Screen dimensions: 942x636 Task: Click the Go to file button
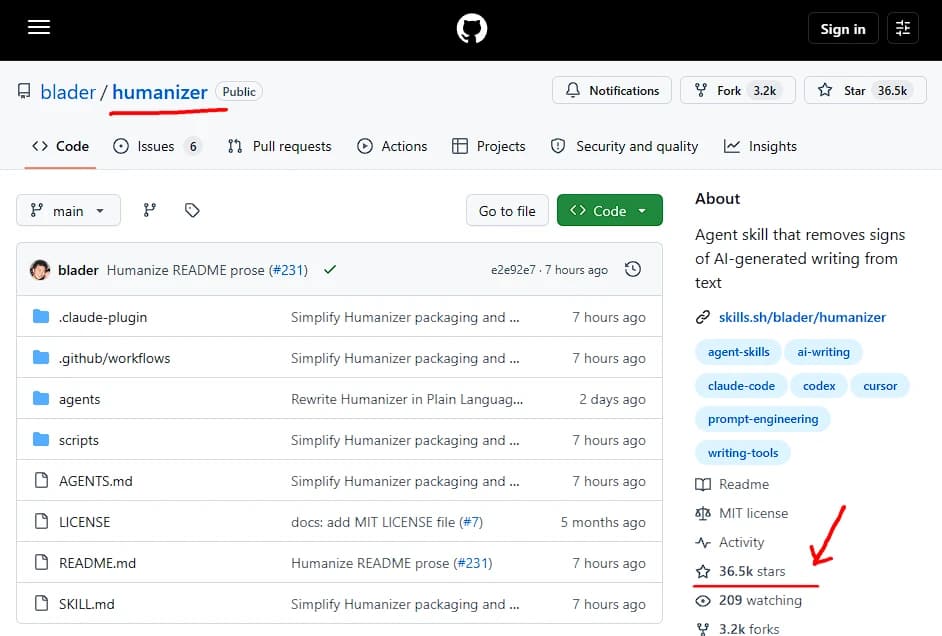click(507, 211)
